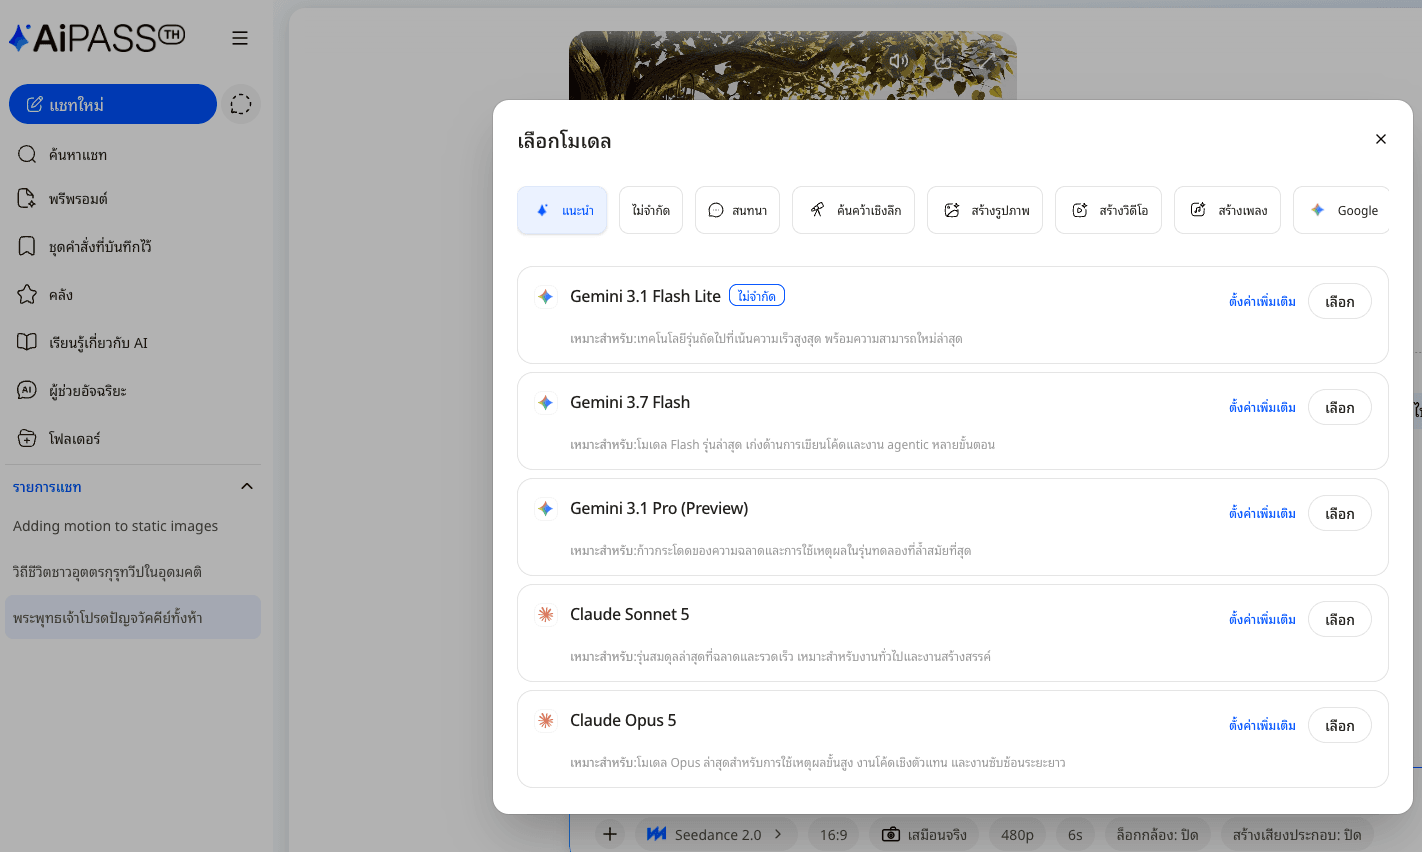The height and width of the screenshot is (852, 1422).
Task: Change the เสมือนจริง style option
Action: 924,834
